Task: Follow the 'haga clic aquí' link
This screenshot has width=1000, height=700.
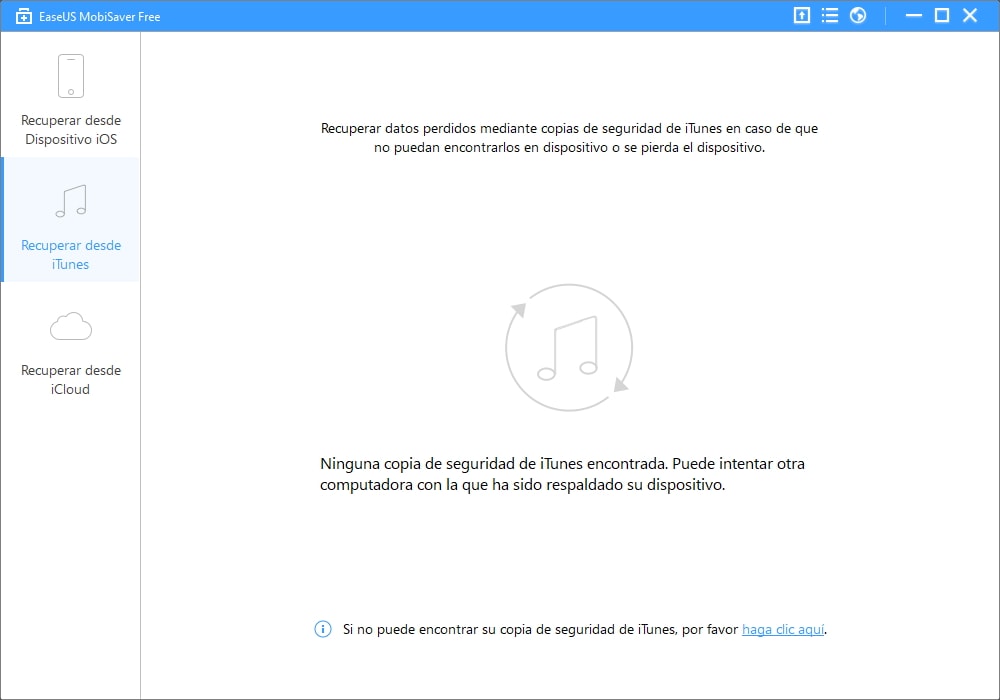Action: pyautogui.click(x=783, y=630)
